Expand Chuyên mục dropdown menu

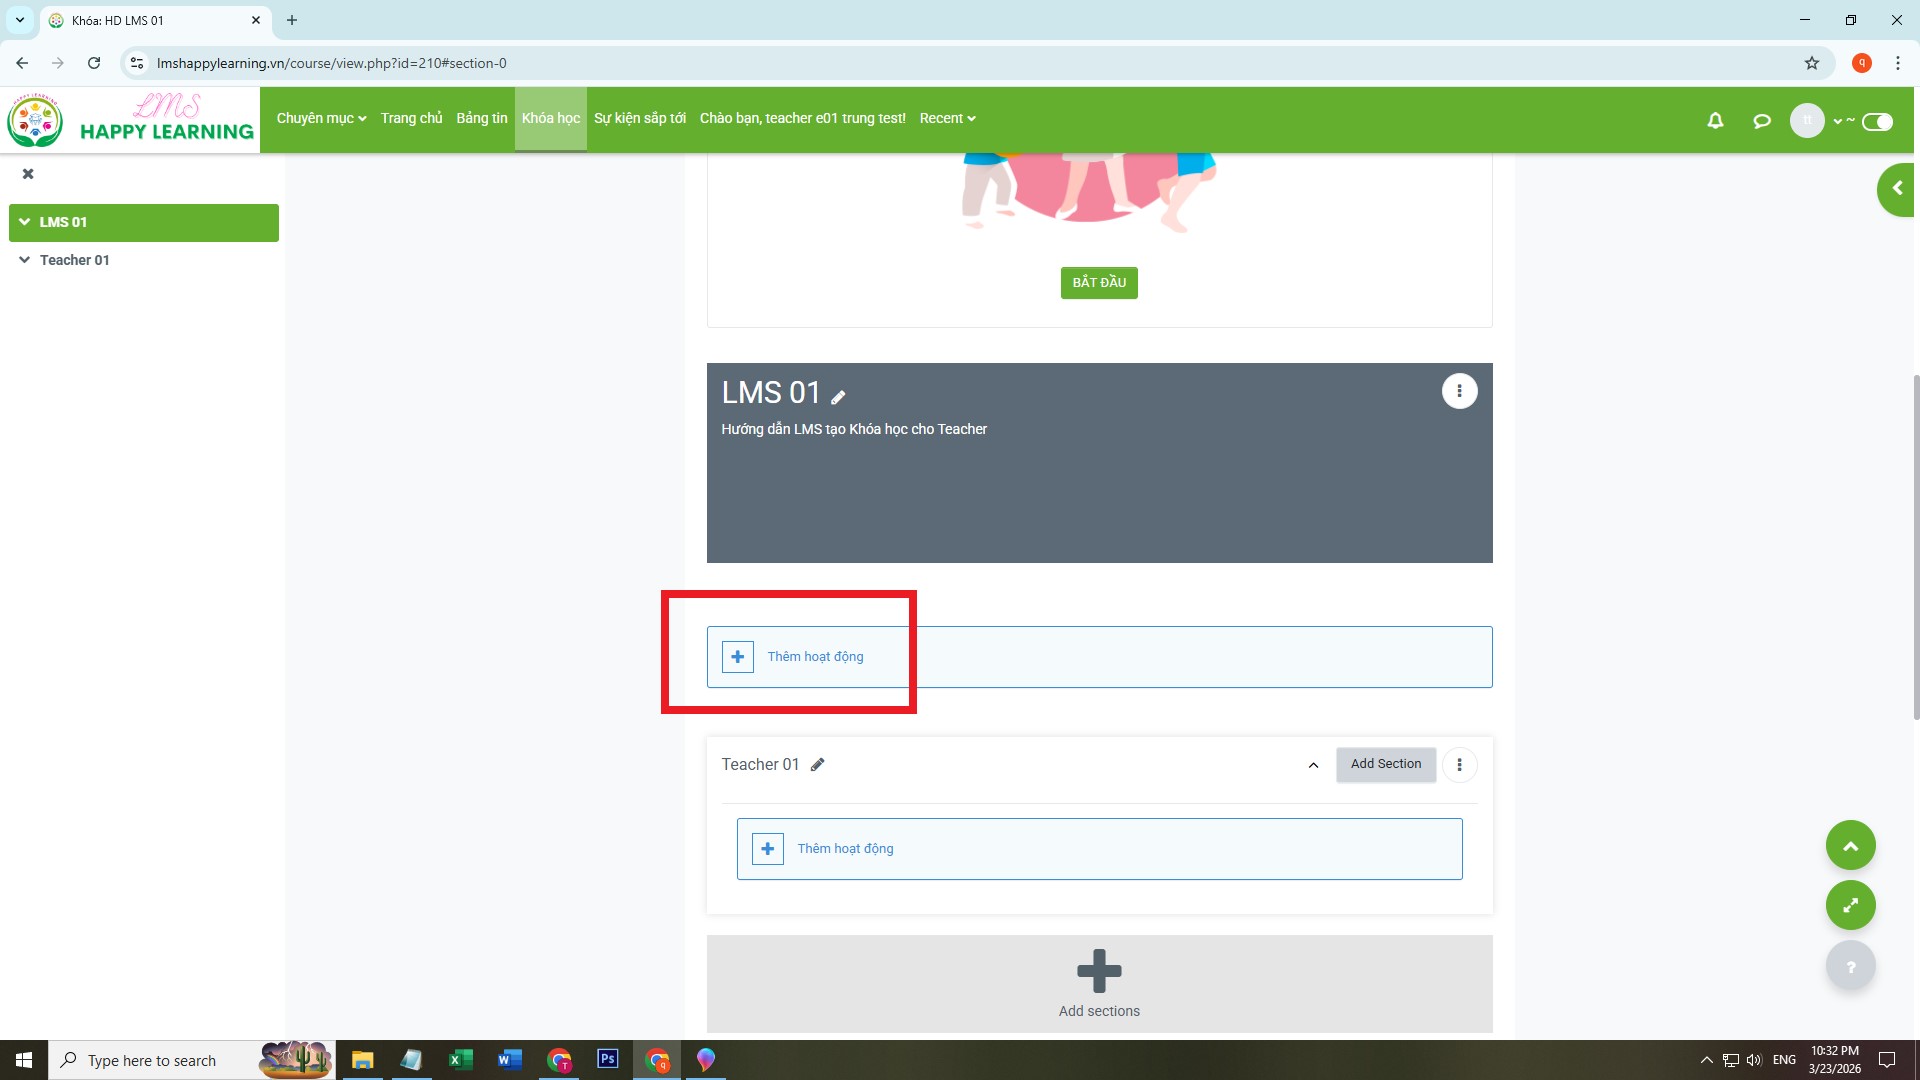click(321, 118)
